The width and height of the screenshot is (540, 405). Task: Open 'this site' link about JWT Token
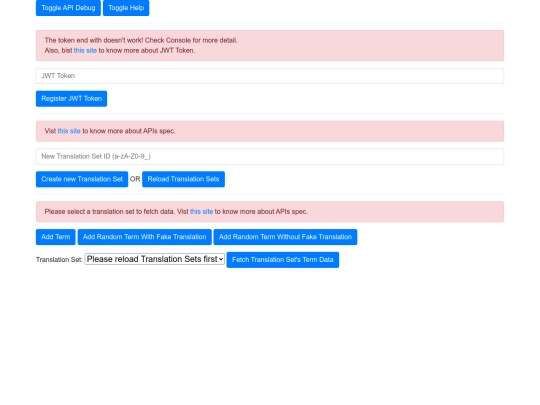click(x=85, y=50)
